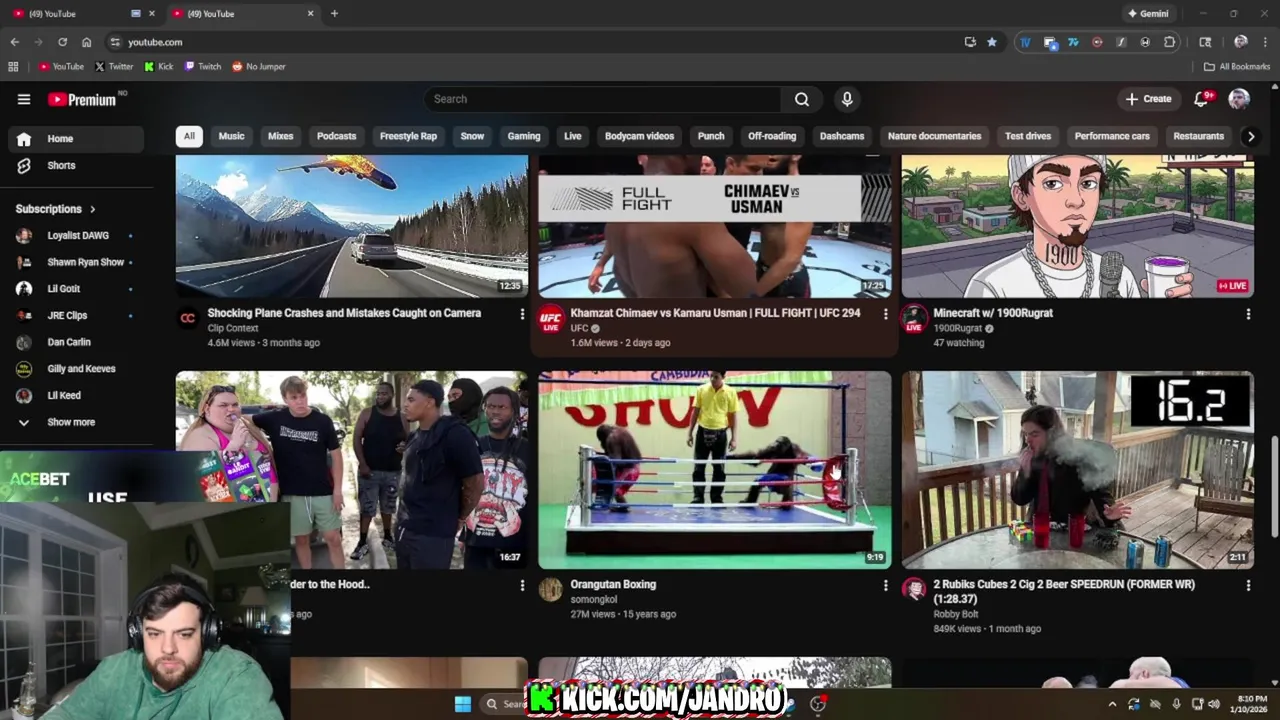This screenshot has width=1280, height=720.
Task: Open UFC channel avatar
Action: [550, 319]
